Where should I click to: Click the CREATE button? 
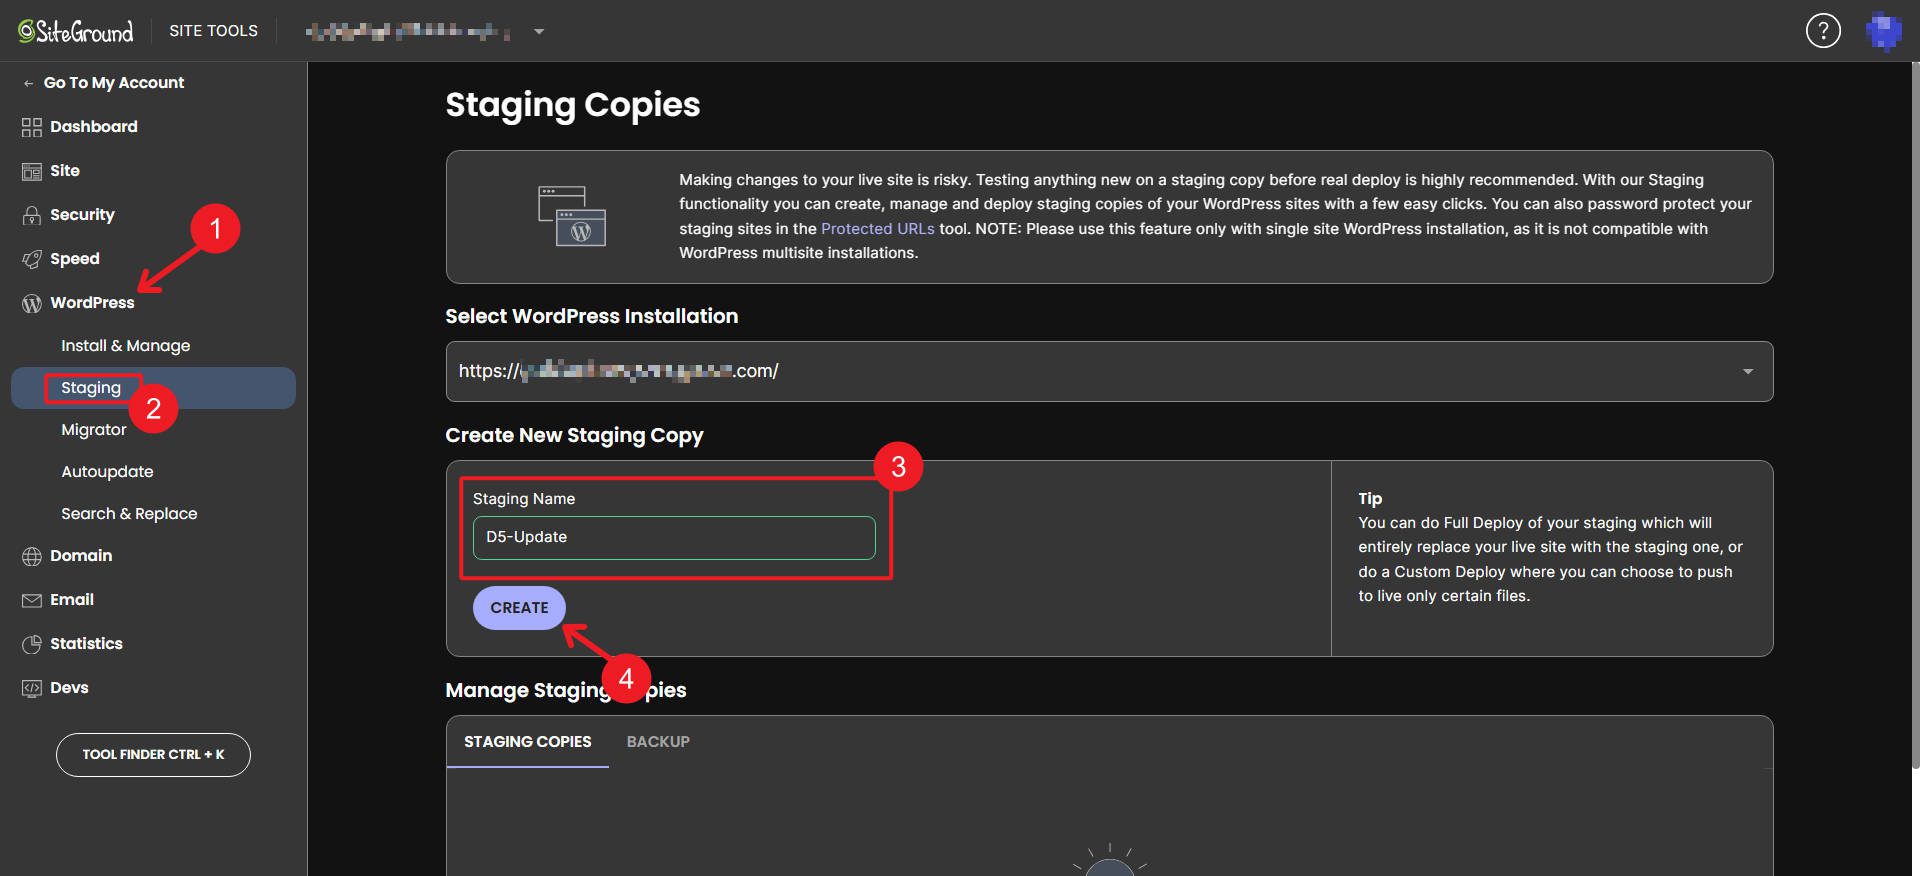[x=519, y=607]
